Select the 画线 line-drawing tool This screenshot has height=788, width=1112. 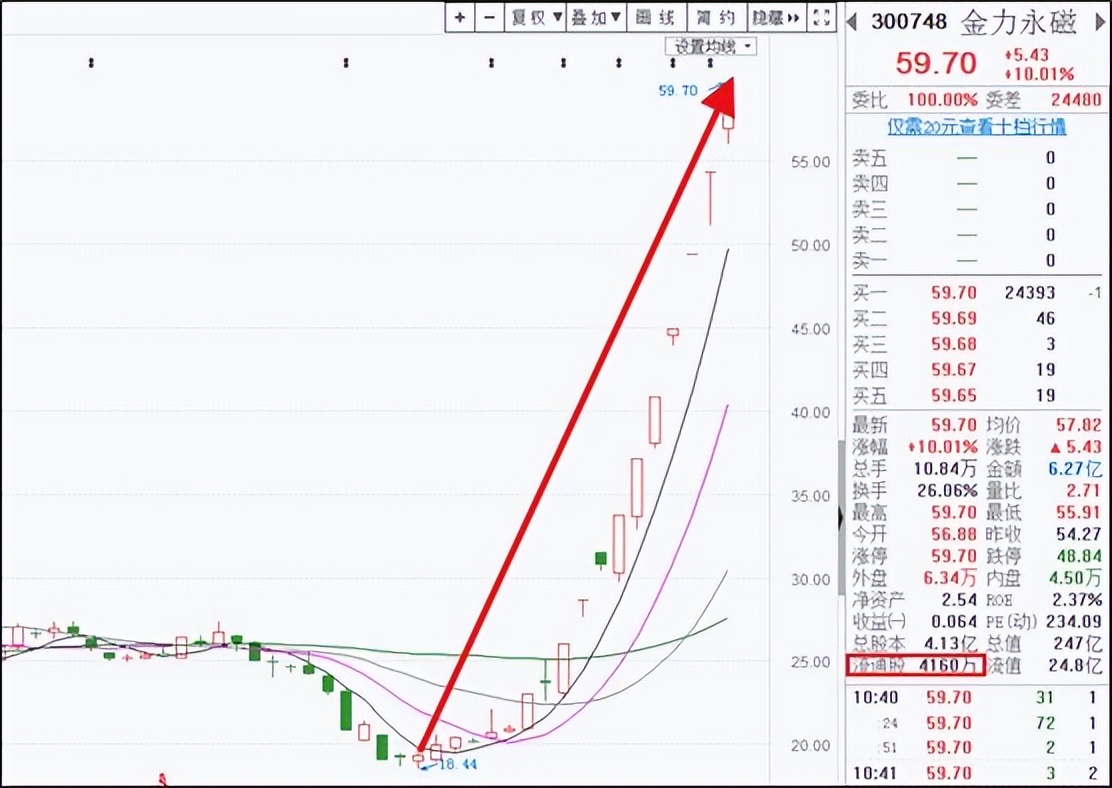pyautogui.click(x=657, y=16)
